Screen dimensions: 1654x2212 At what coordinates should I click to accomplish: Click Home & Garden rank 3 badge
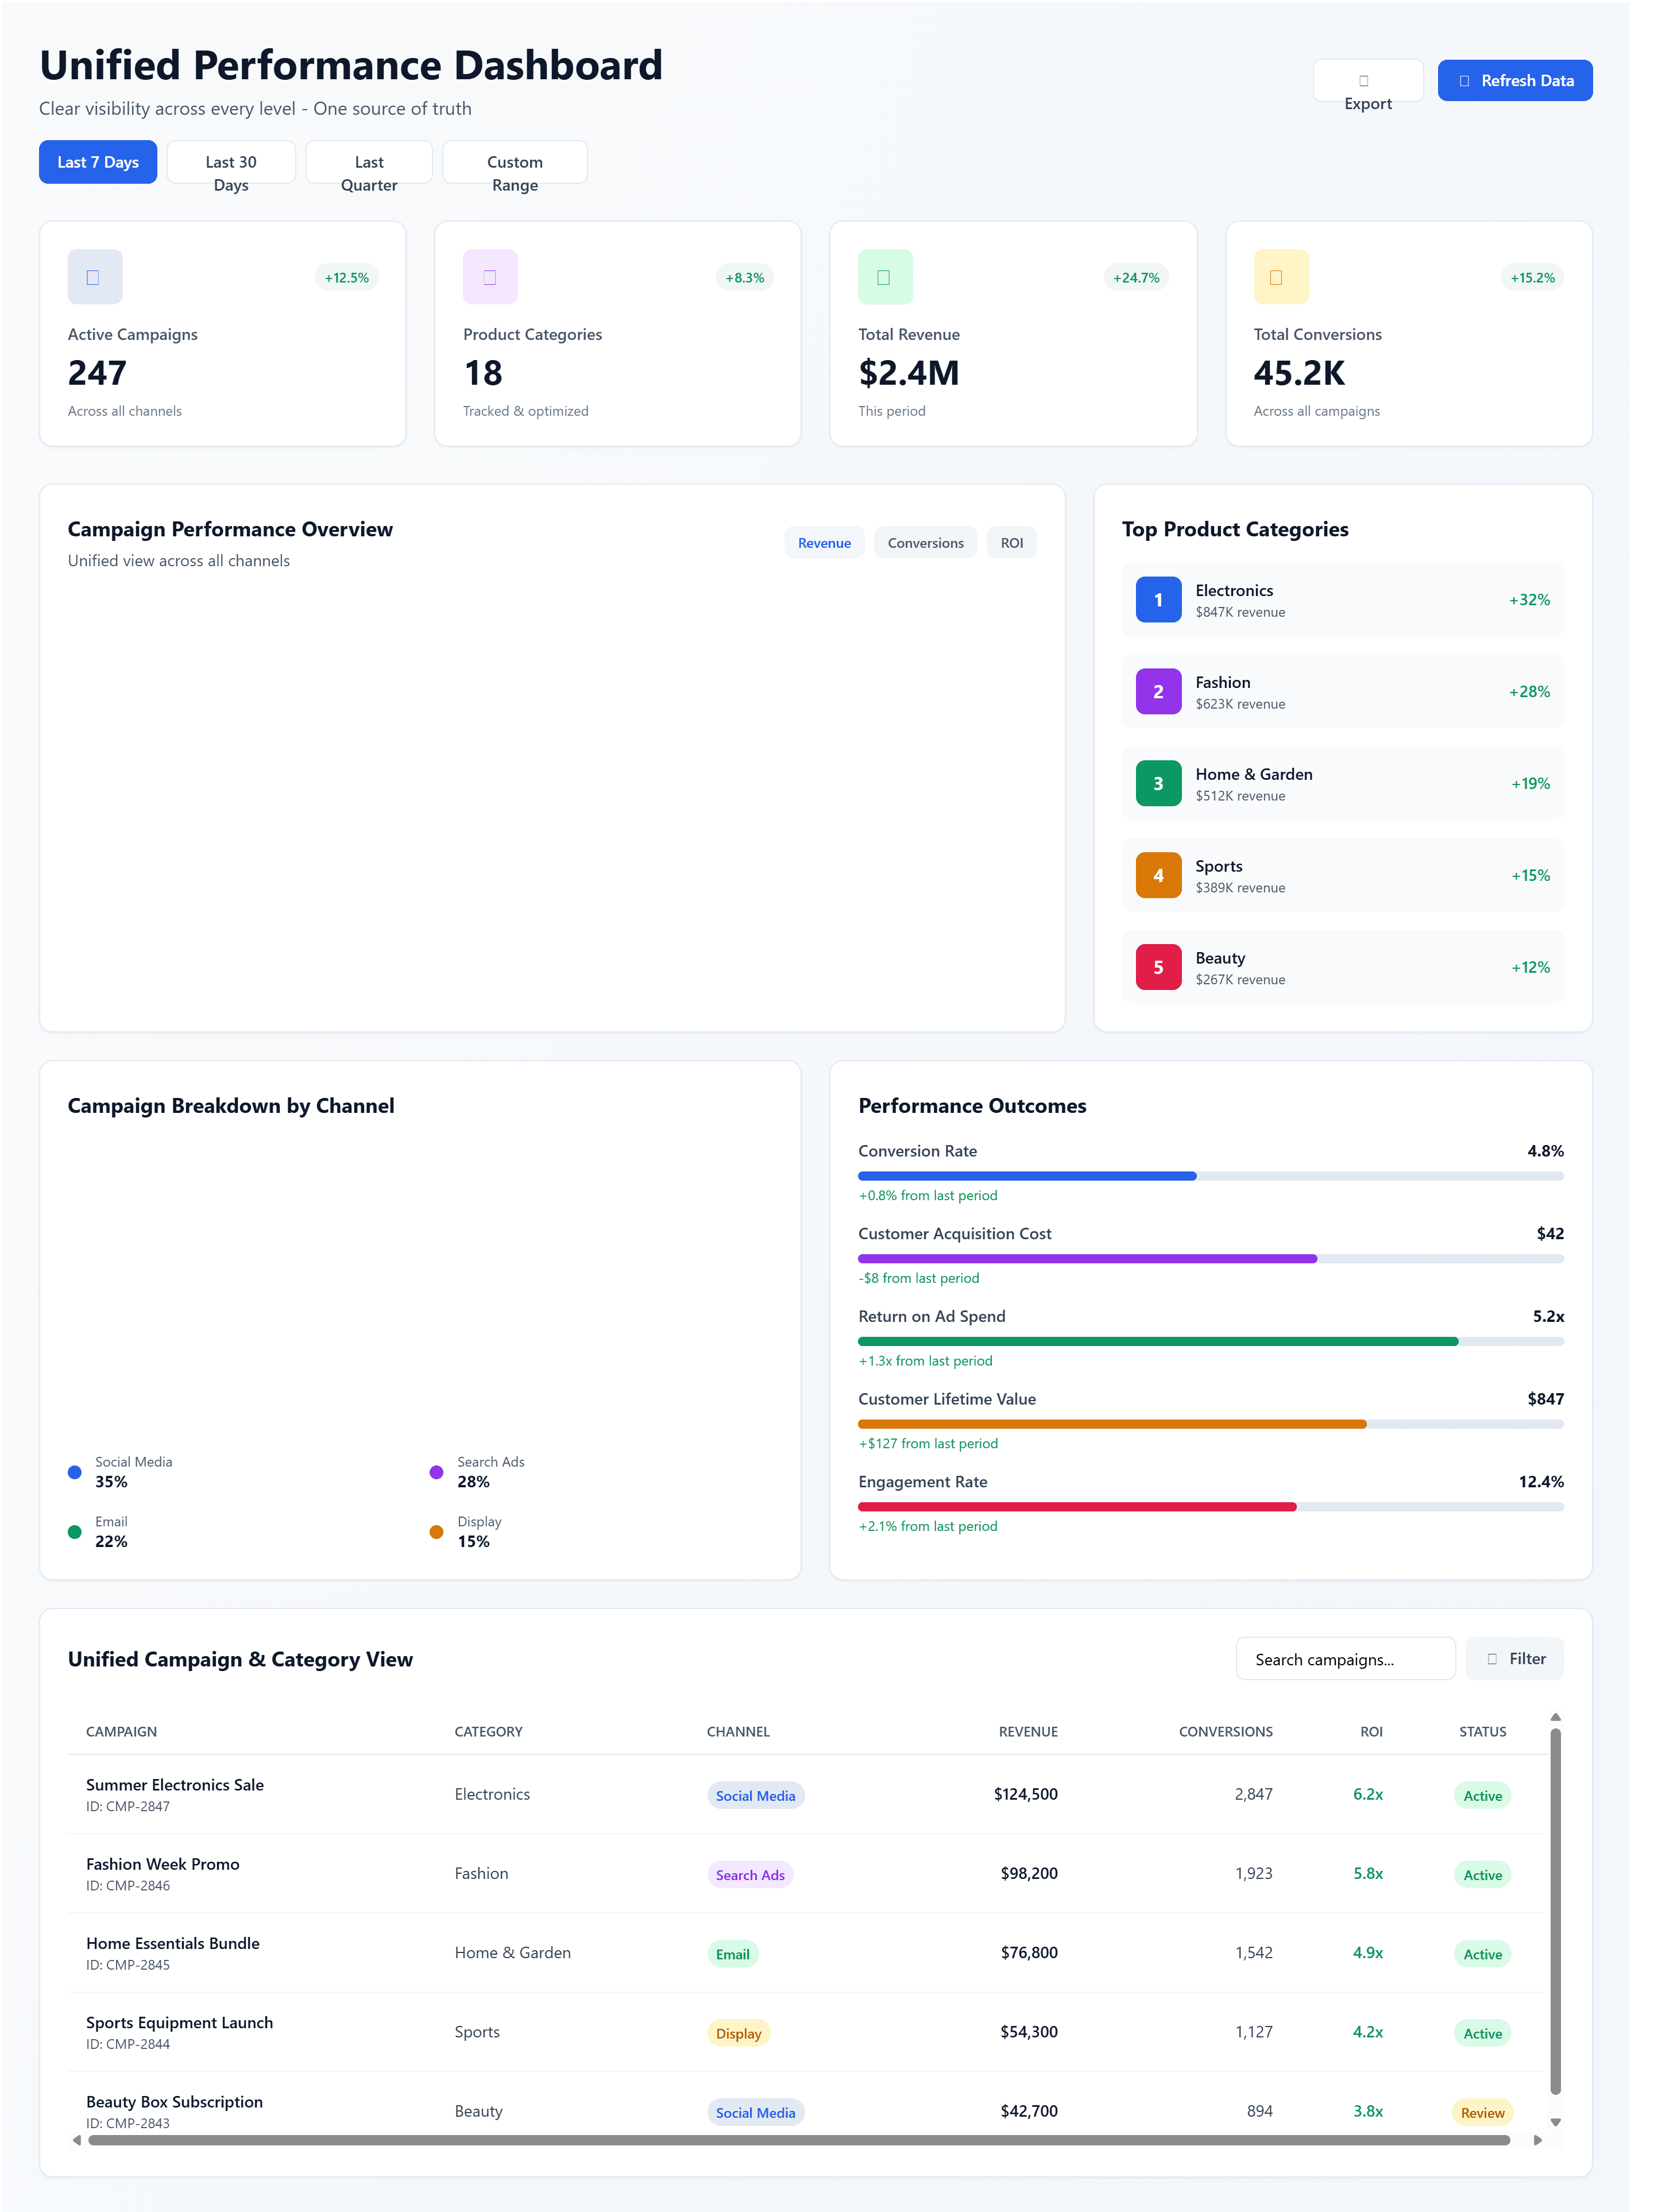point(1158,783)
